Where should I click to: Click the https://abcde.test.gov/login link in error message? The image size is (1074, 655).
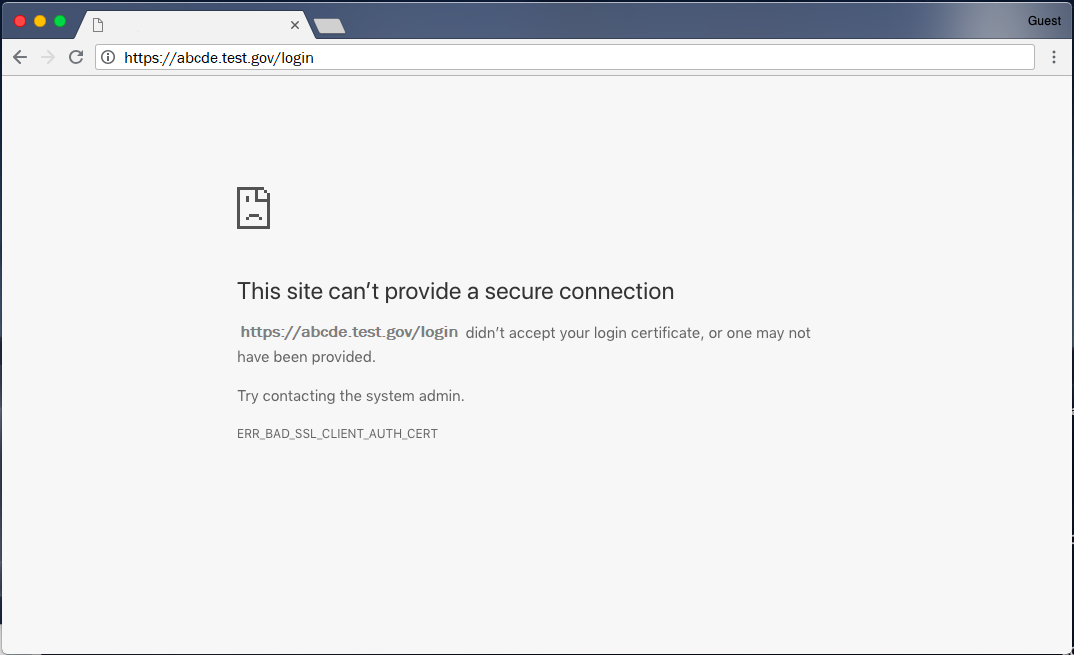(348, 331)
